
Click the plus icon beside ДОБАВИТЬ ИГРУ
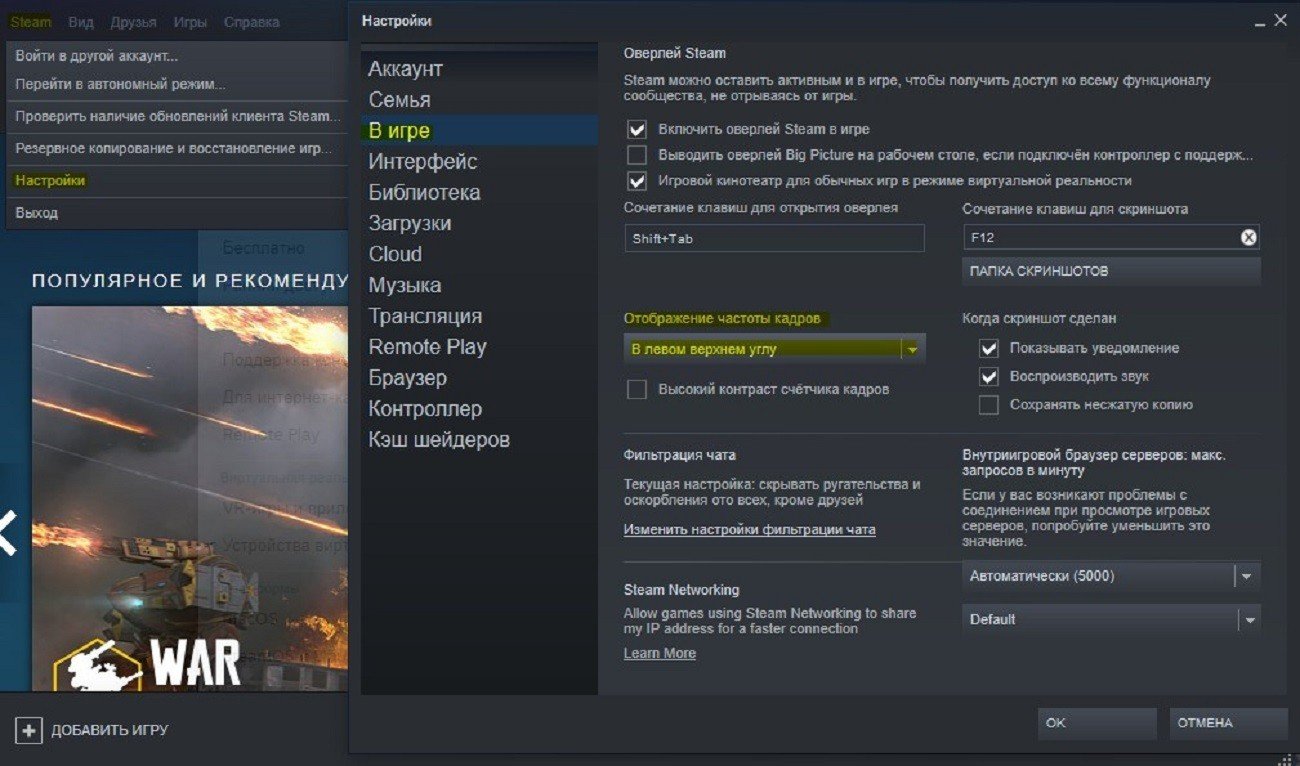tap(29, 730)
